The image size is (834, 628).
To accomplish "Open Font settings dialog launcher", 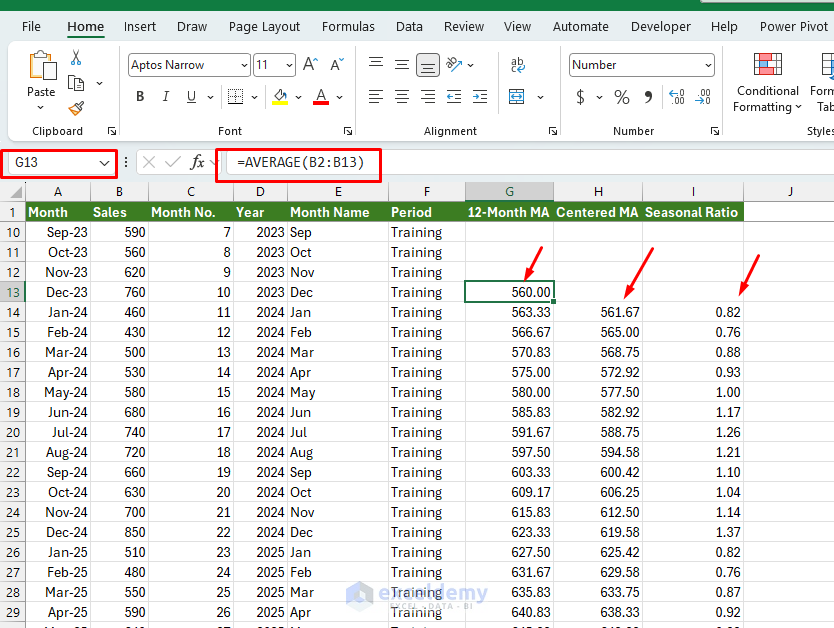I will pos(348,131).
